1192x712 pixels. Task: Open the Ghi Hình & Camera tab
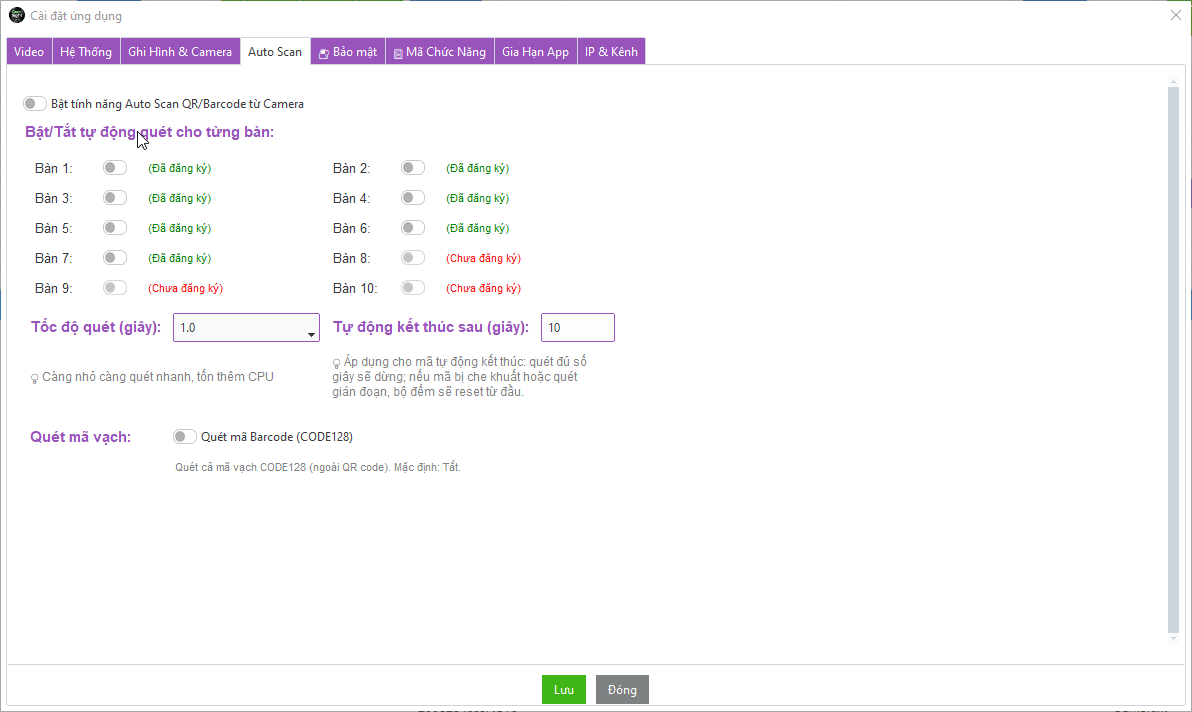180,51
